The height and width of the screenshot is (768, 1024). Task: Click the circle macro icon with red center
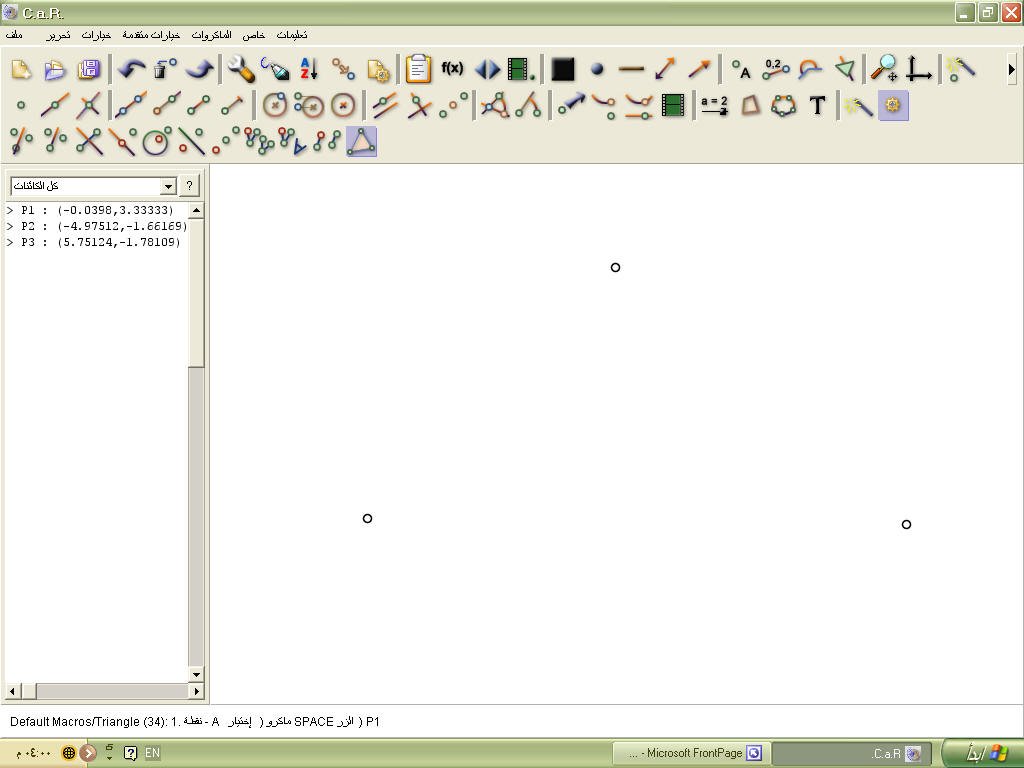point(157,142)
